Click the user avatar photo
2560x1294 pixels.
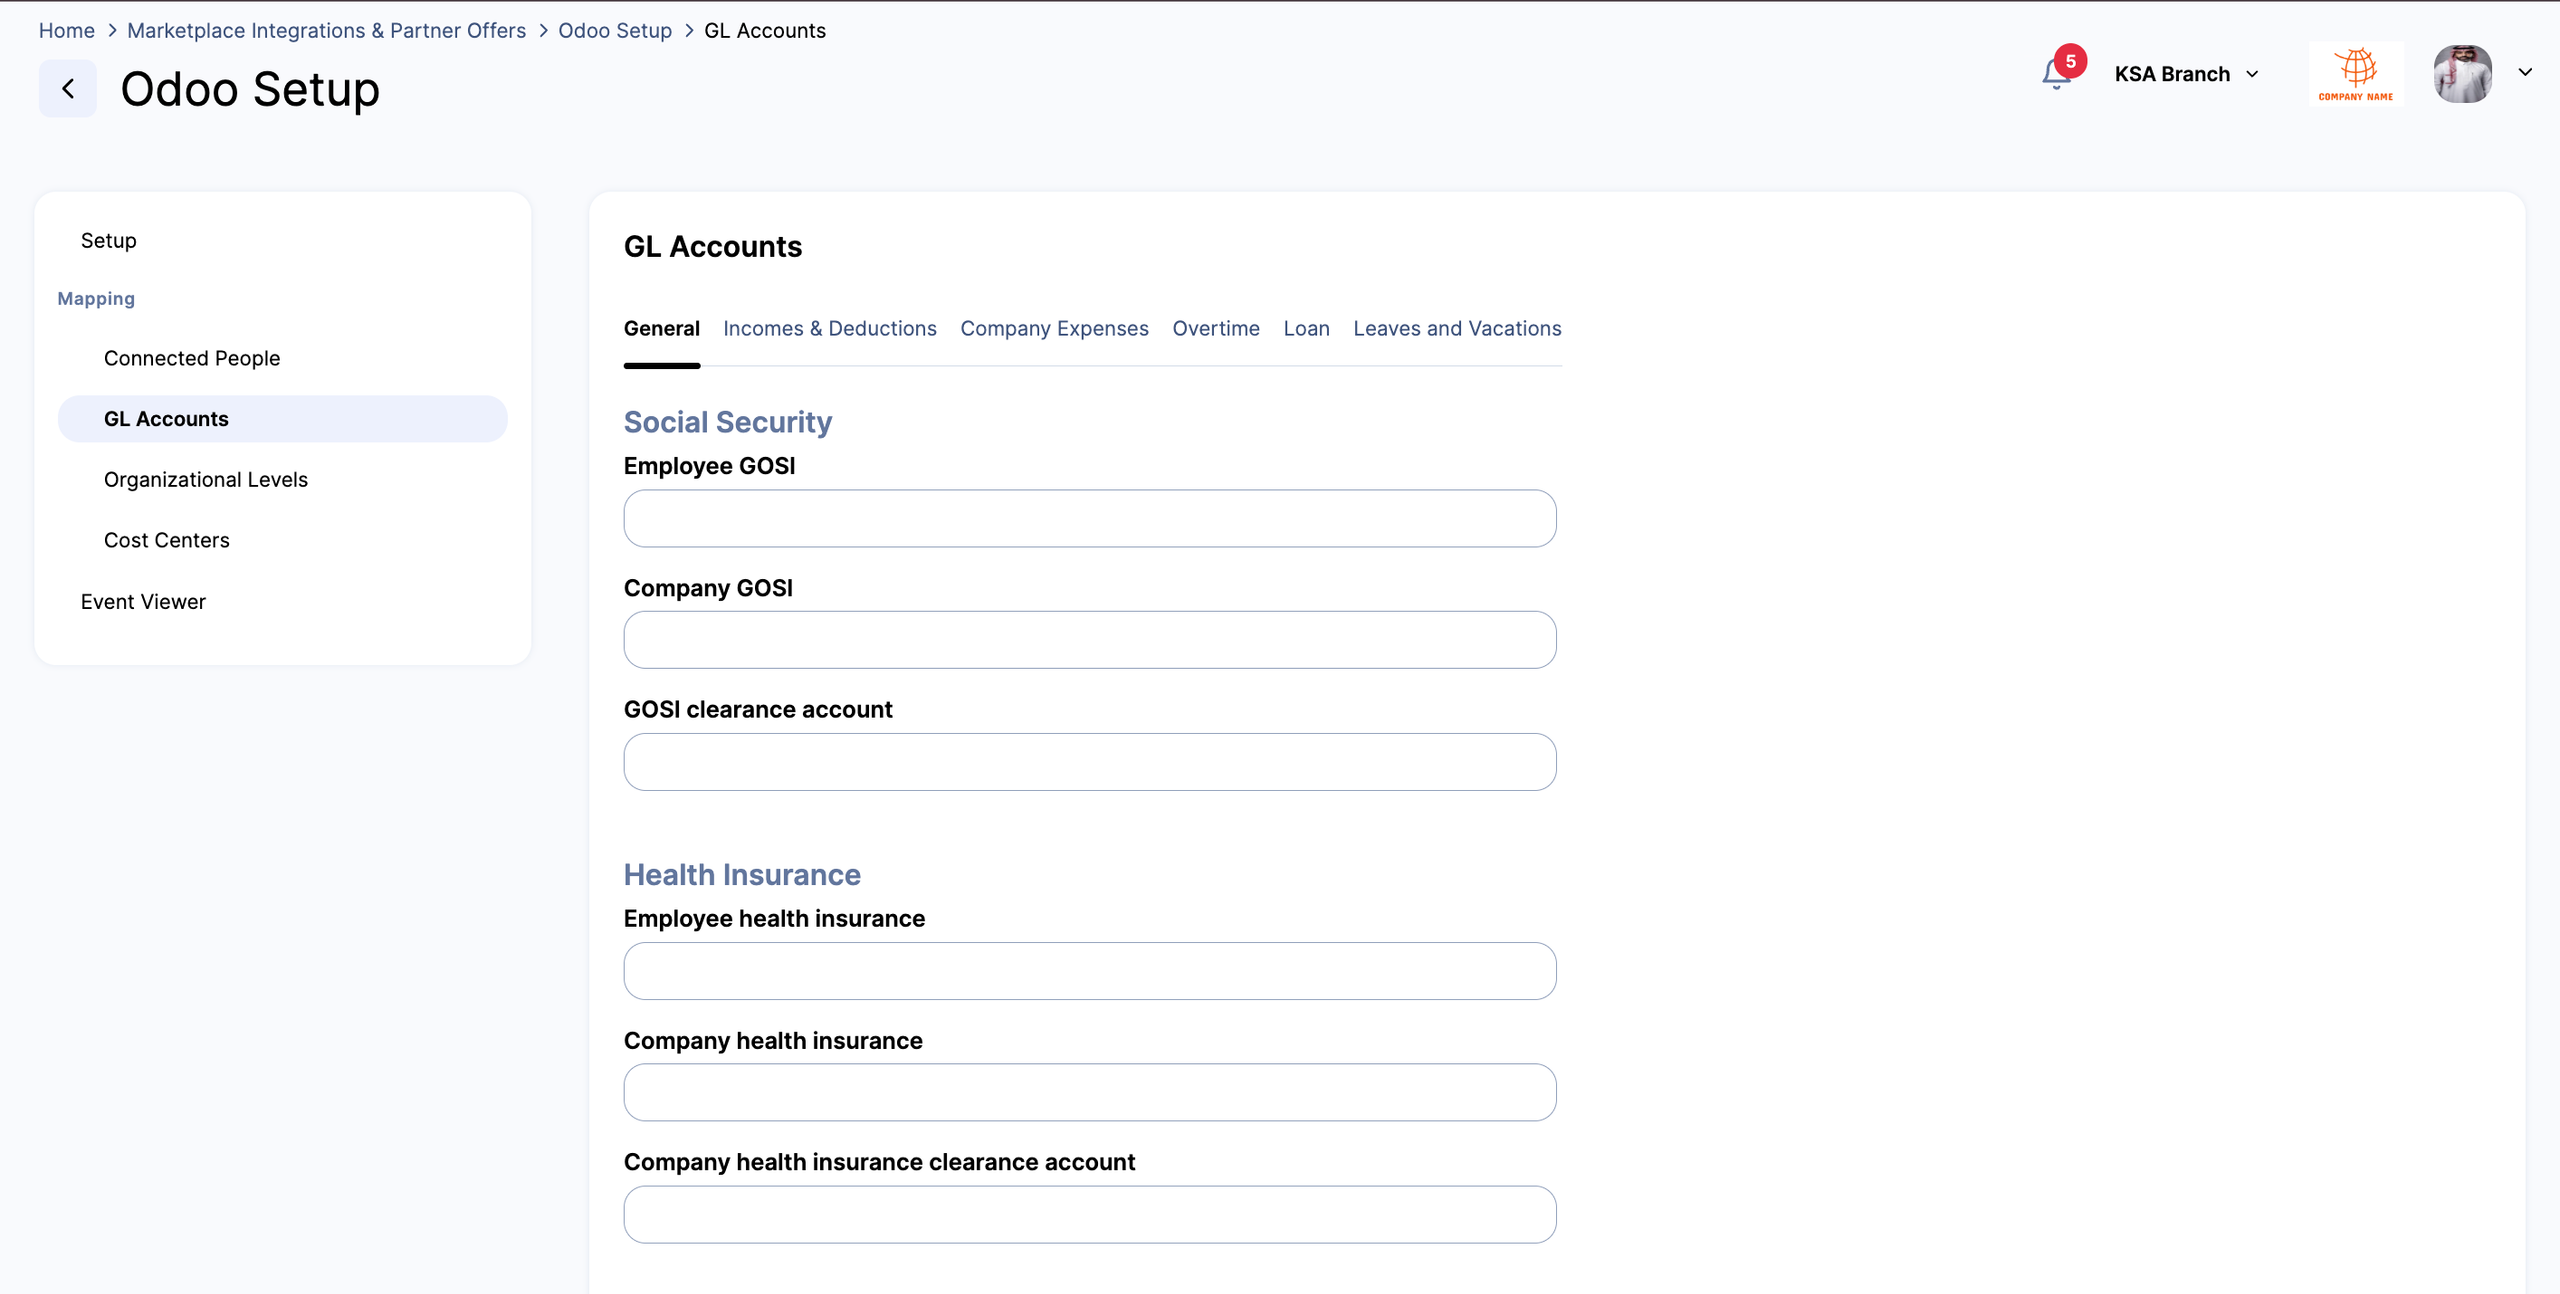[2462, 74]
